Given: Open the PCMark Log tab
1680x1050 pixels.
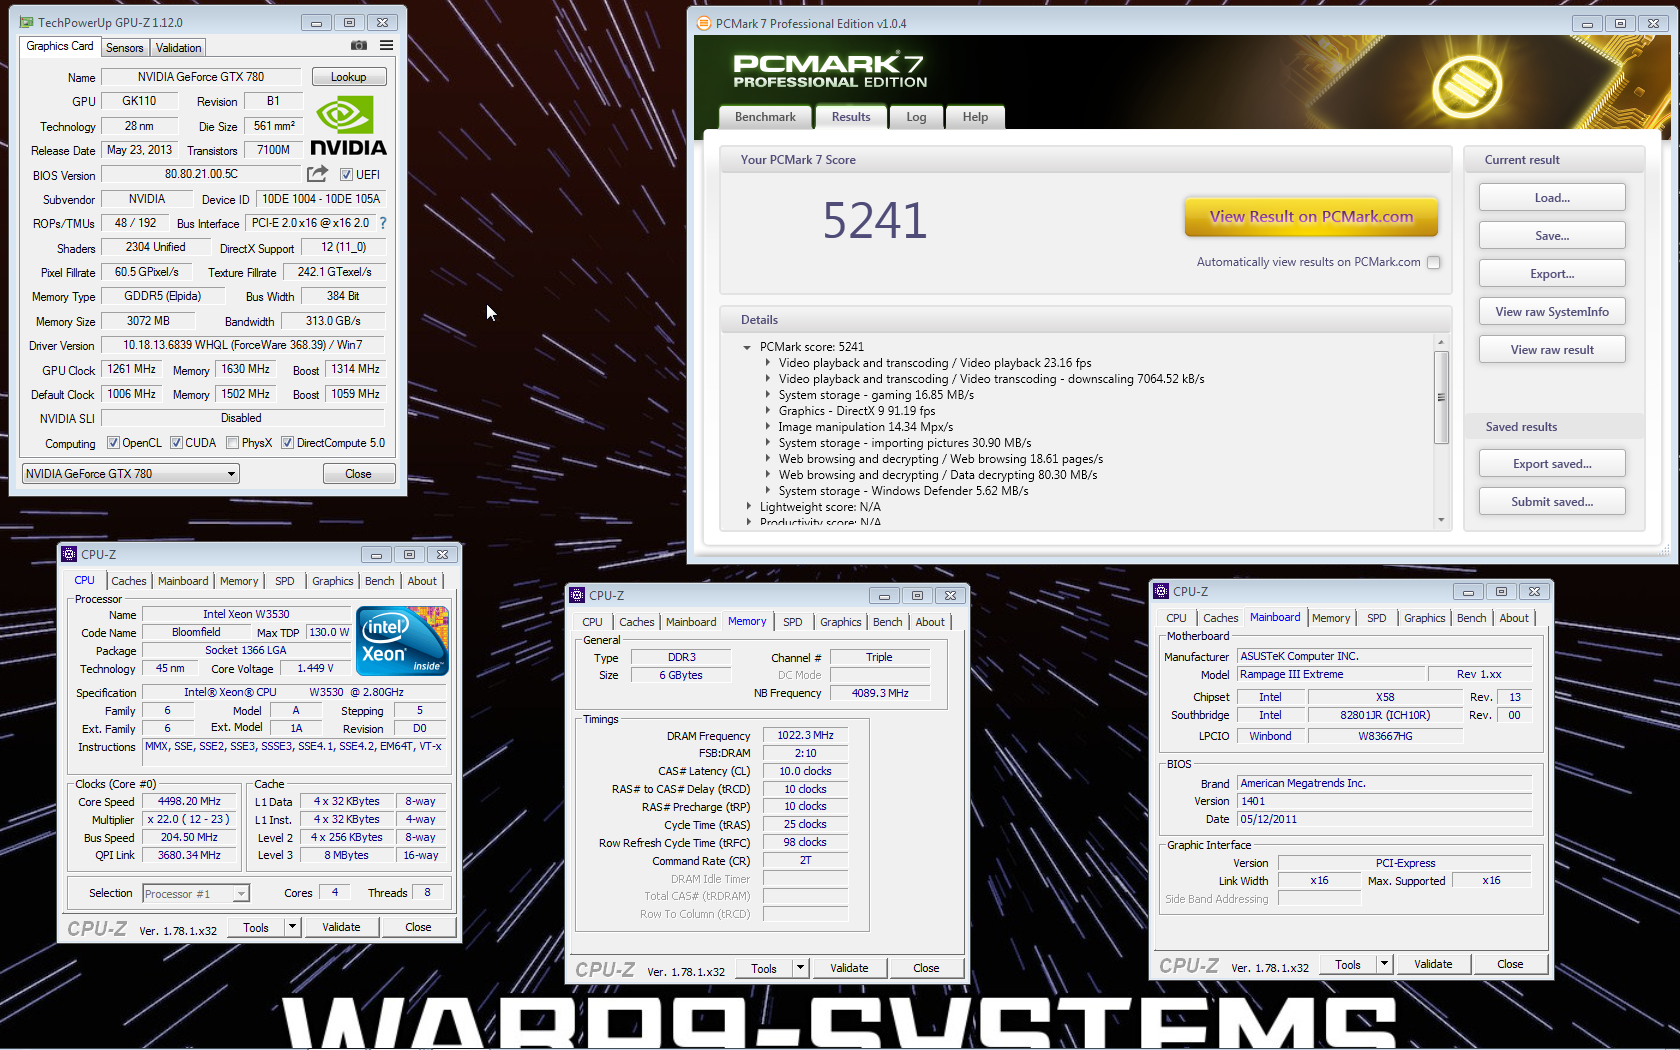Looking at the screenshot, I should click(916, 117).
